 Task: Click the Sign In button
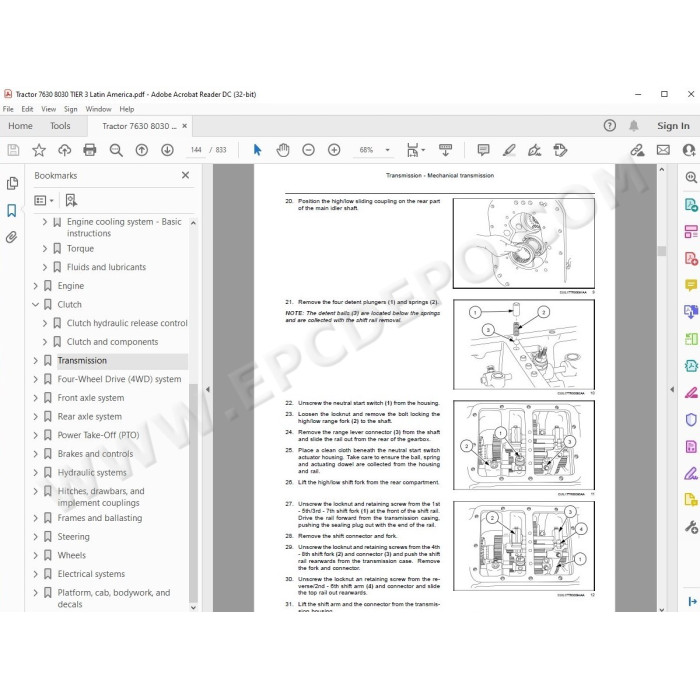pos(673,126)
